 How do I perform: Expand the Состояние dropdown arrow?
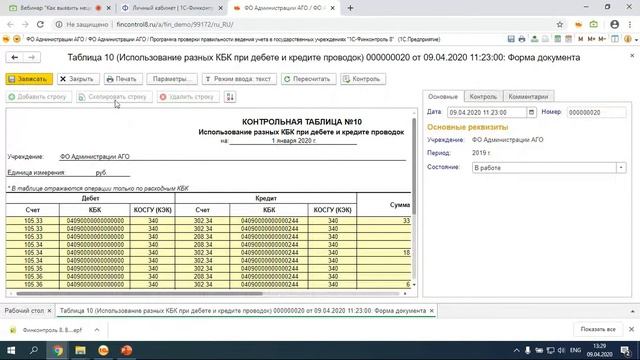[621, 168]
